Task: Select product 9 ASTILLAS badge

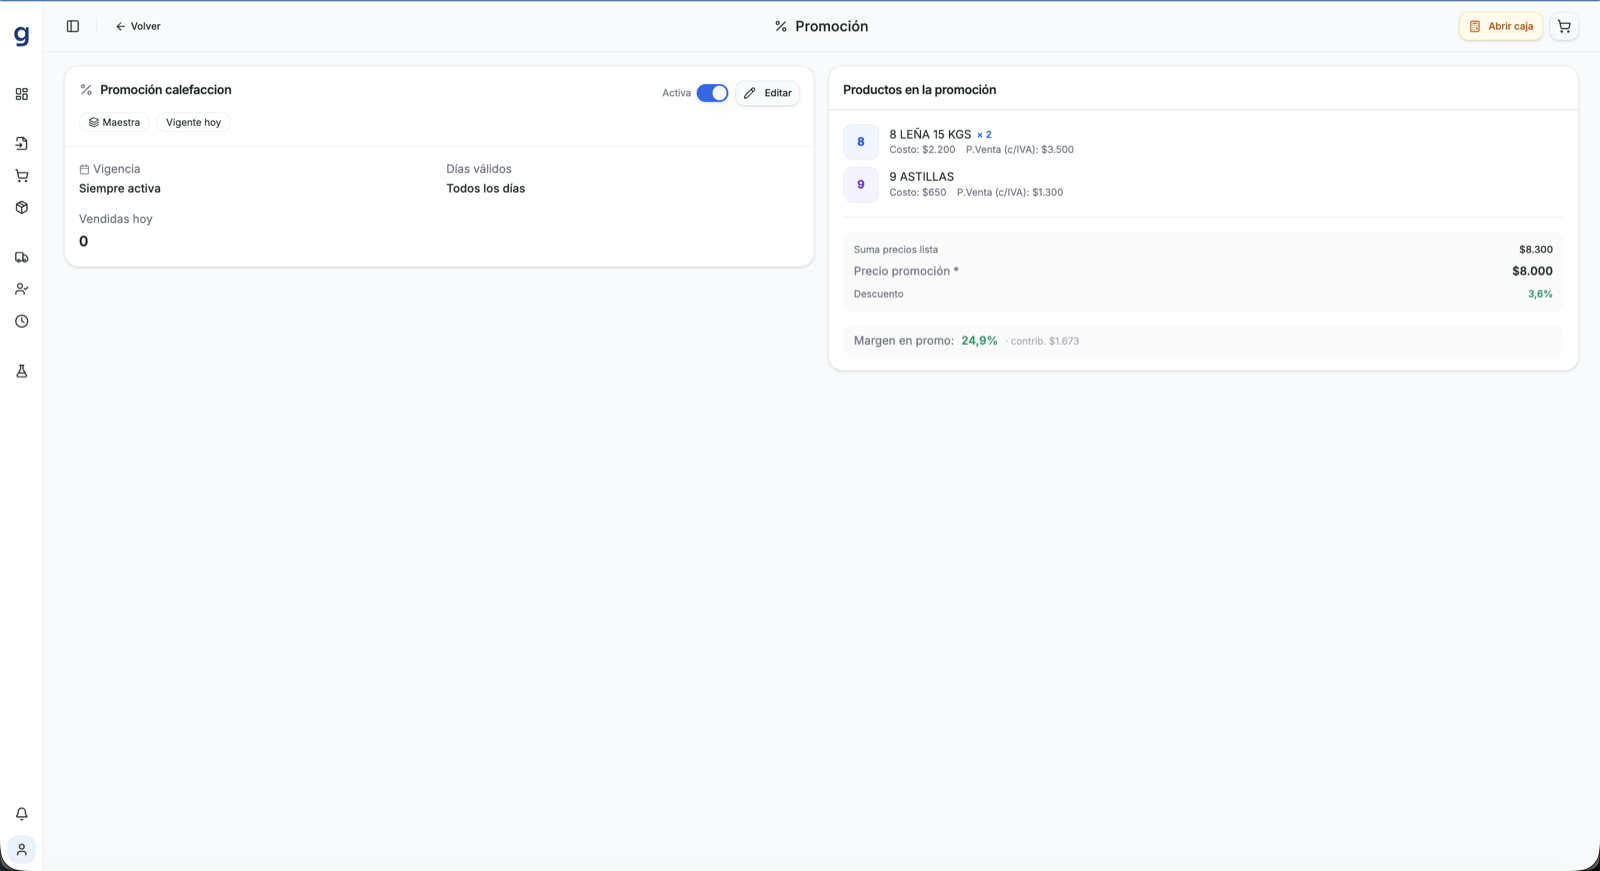Action: click(860, 184)
